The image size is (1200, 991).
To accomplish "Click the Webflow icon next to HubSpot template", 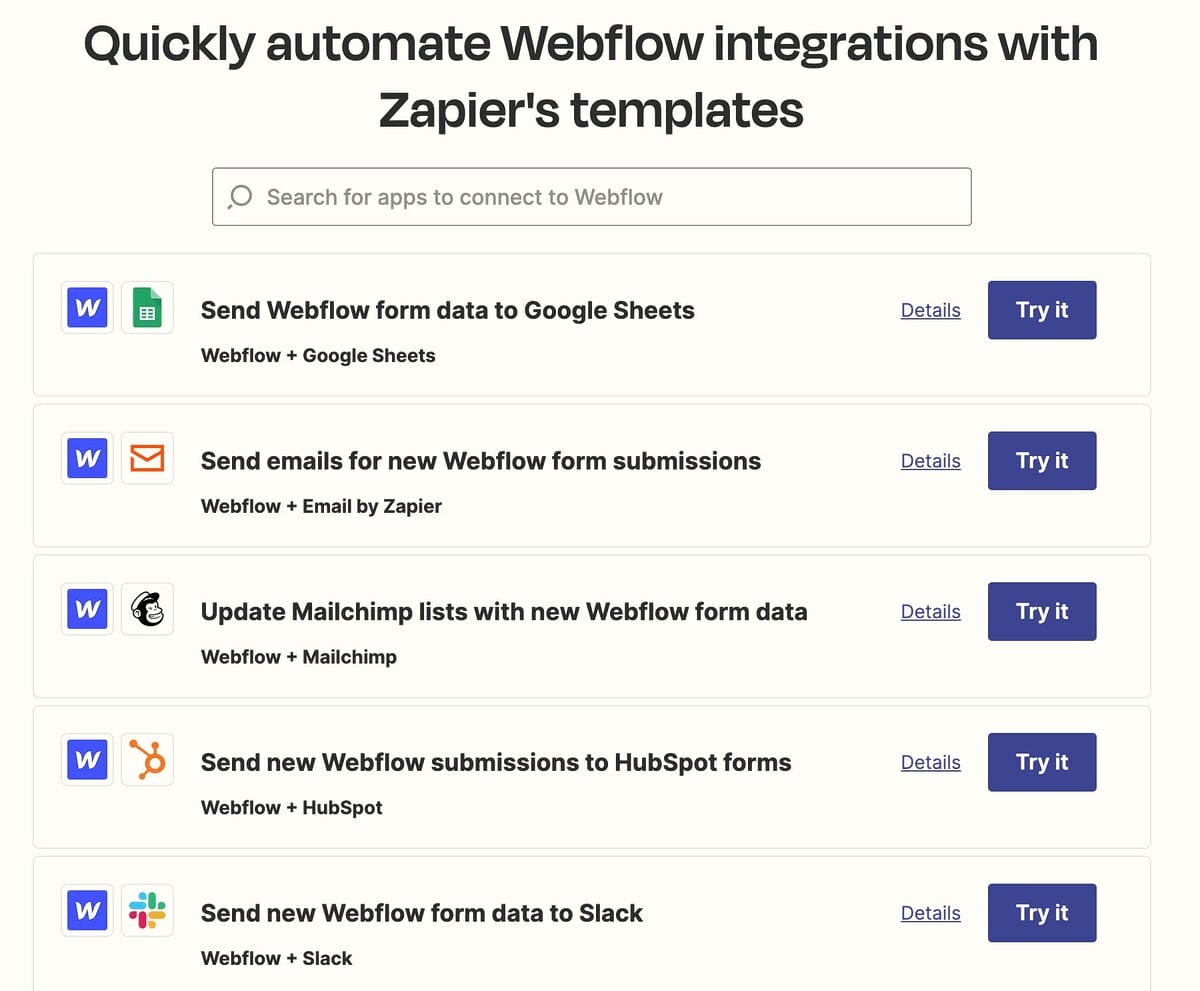I will [86, 760].
